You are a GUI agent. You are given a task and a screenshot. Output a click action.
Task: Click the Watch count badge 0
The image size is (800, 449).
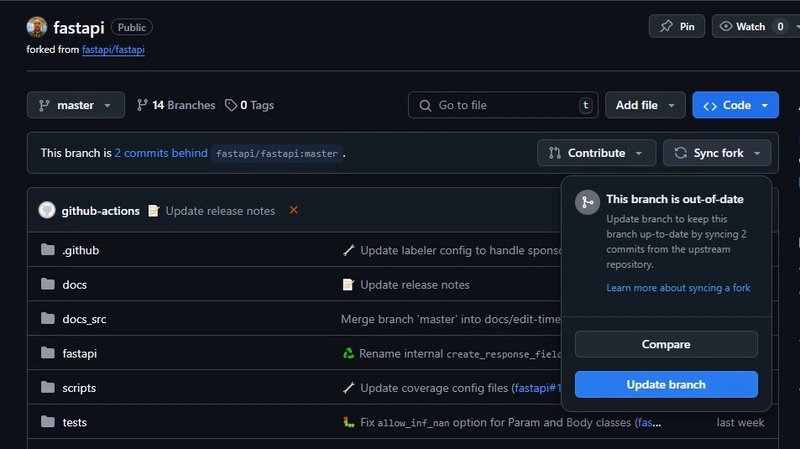[x=780, y=27]
